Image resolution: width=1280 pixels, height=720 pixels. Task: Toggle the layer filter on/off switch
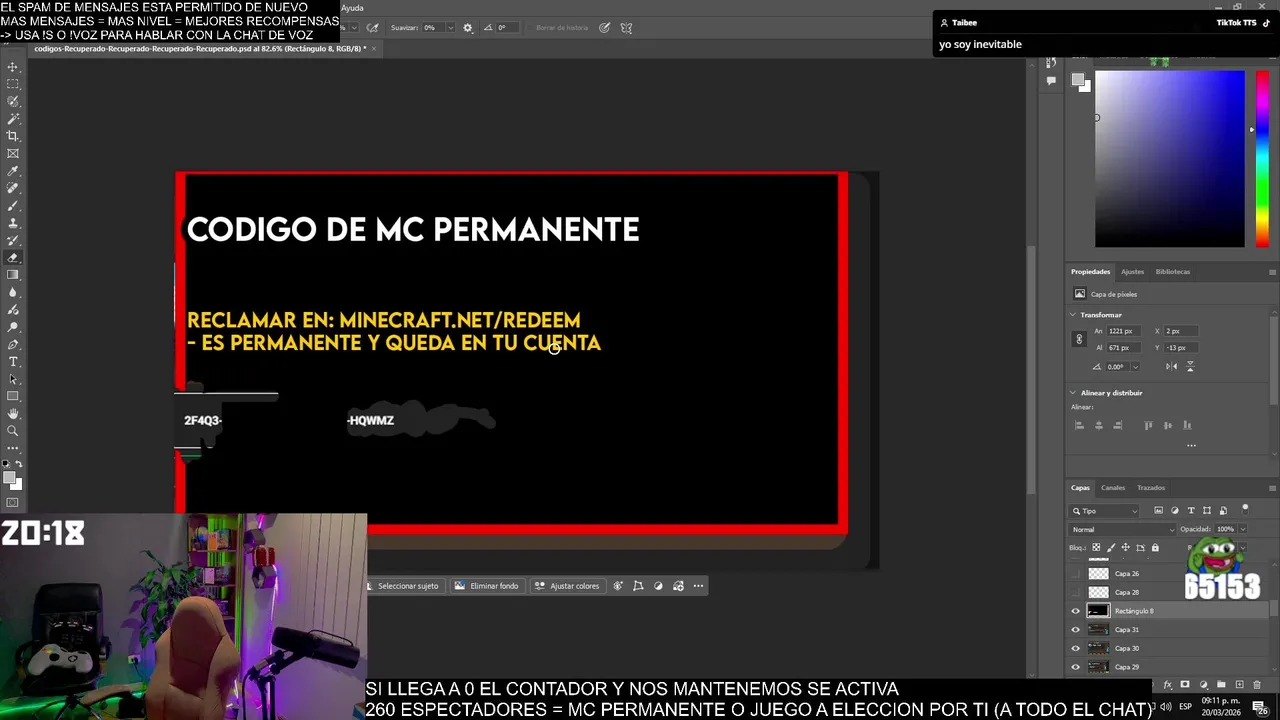[x=1245, y=508]
